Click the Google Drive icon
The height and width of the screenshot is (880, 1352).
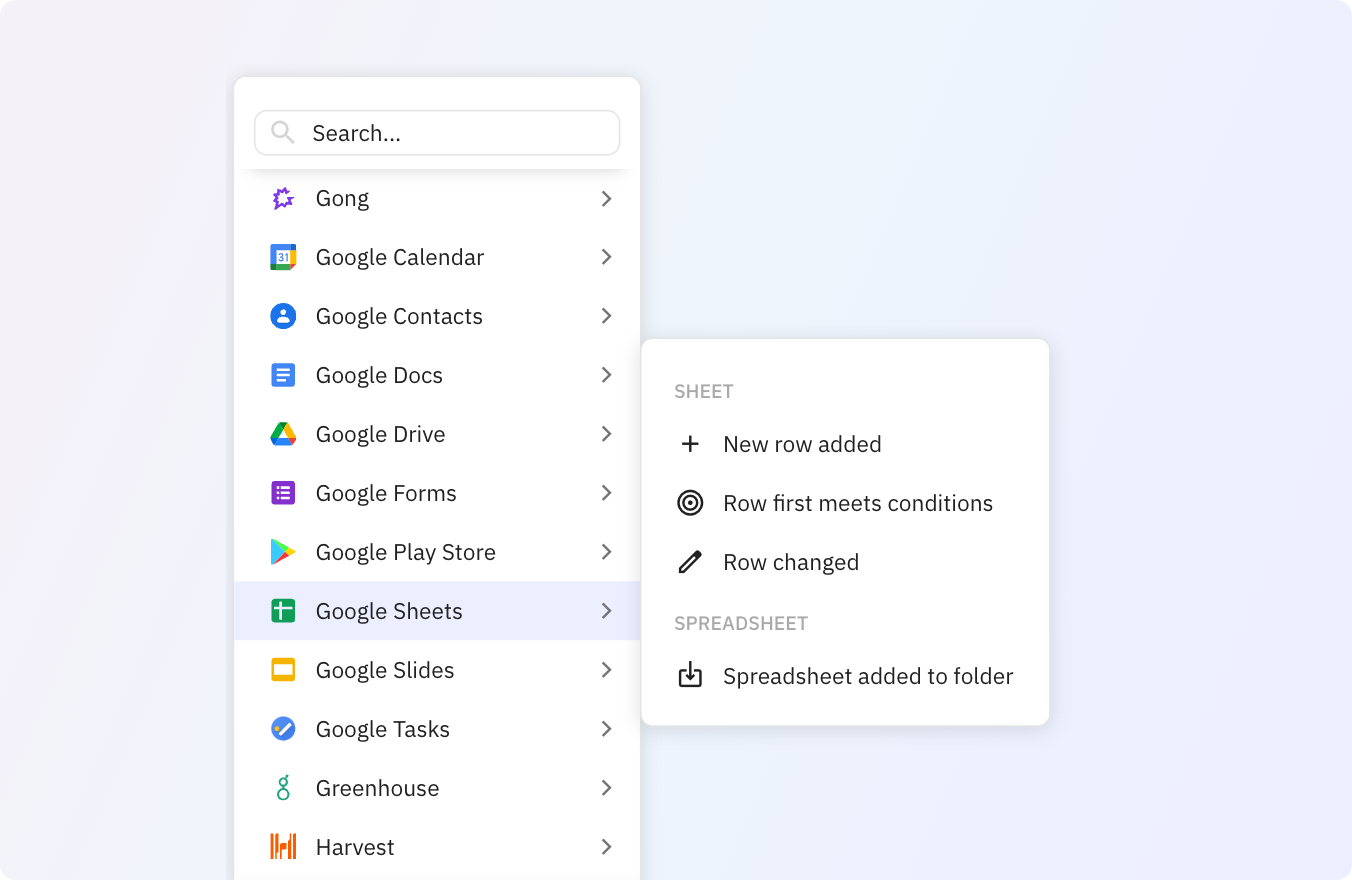pos(283,434)
